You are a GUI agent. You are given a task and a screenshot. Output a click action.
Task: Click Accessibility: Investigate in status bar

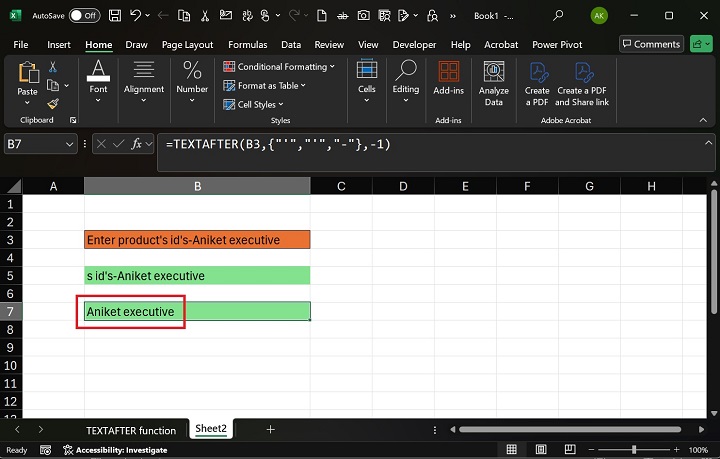pyautogui.click(x=119, y=450)
